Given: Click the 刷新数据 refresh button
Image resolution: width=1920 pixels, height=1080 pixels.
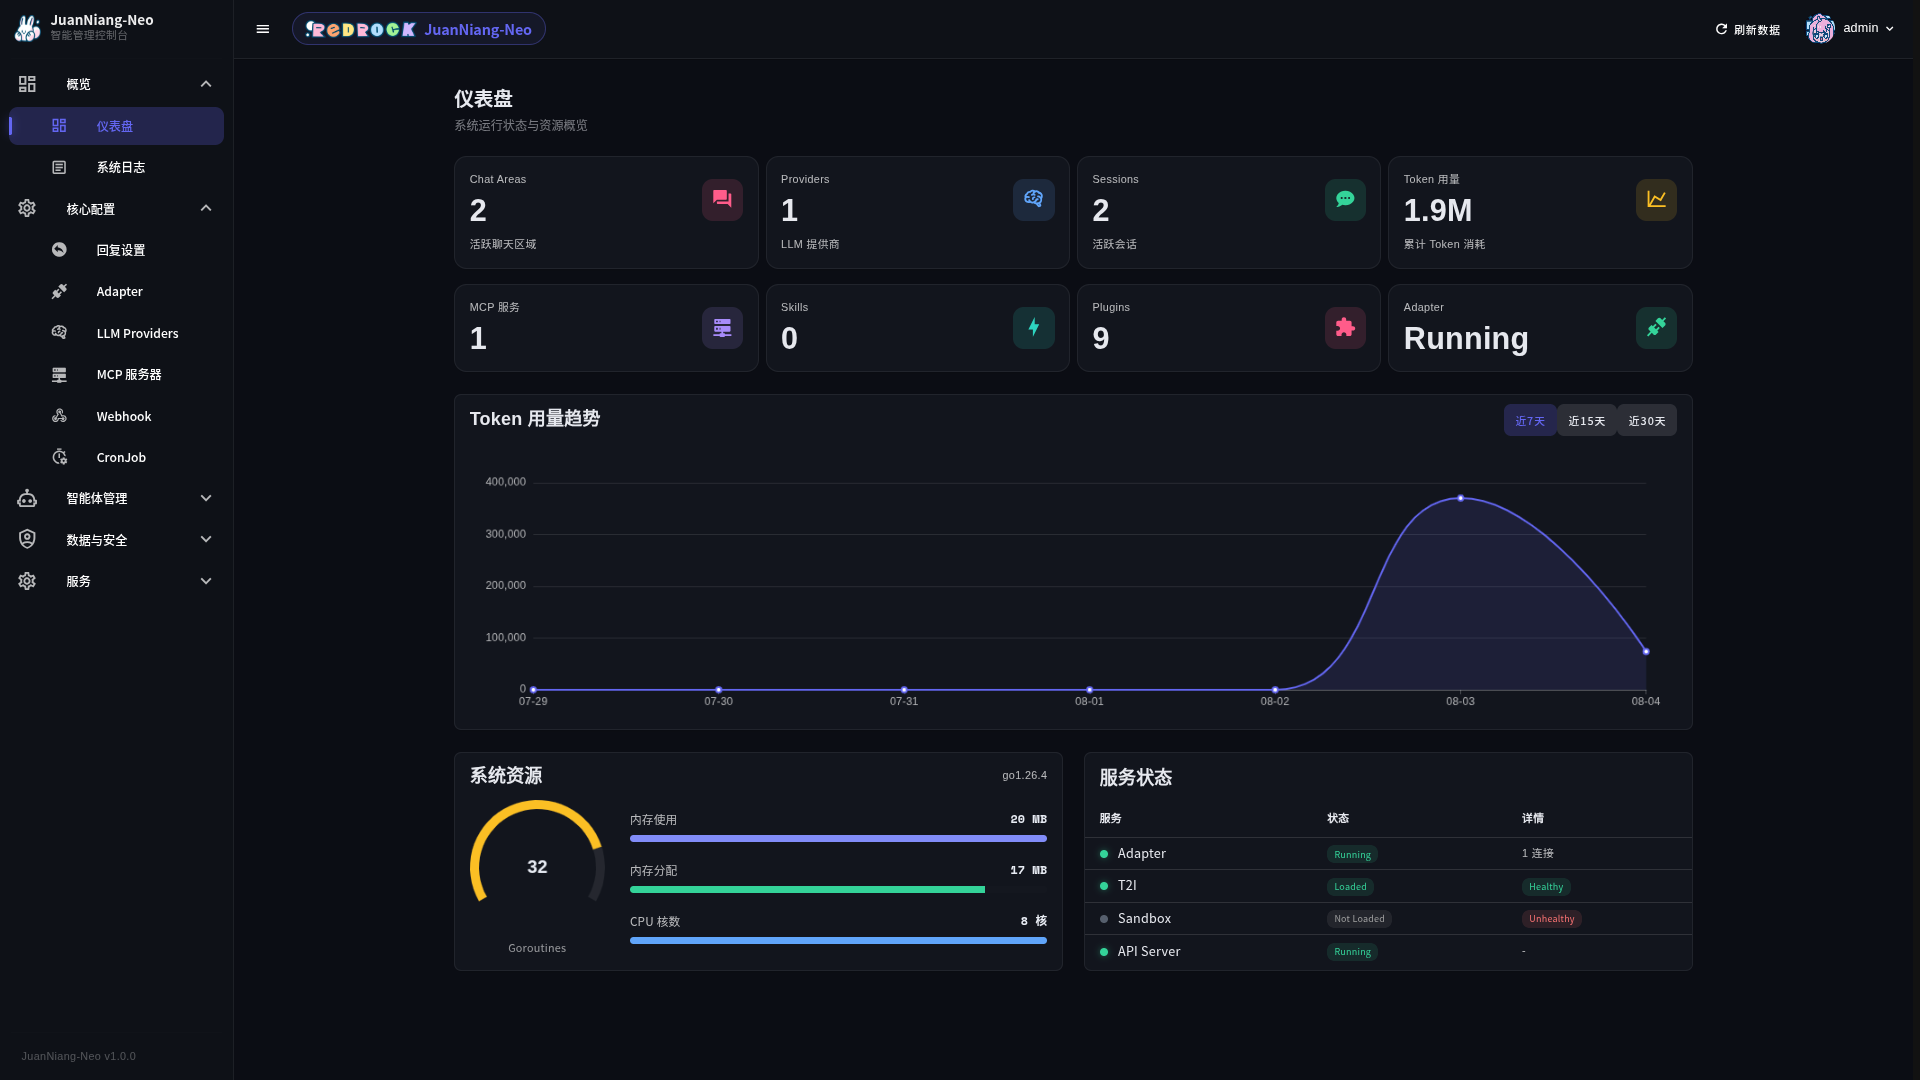Looking at the screenshot, I should click(x=1747, y=29).
